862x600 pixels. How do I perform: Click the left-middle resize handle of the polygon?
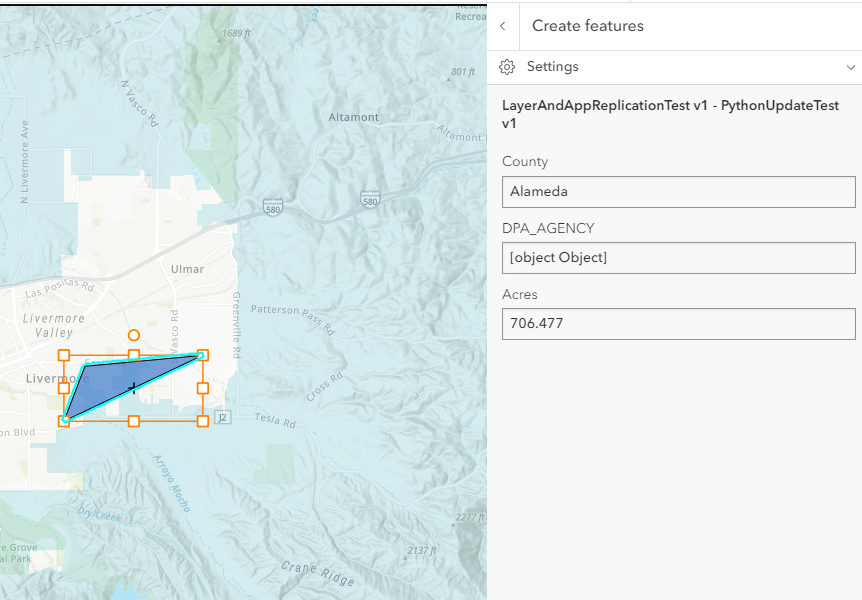tap(64, 388)
